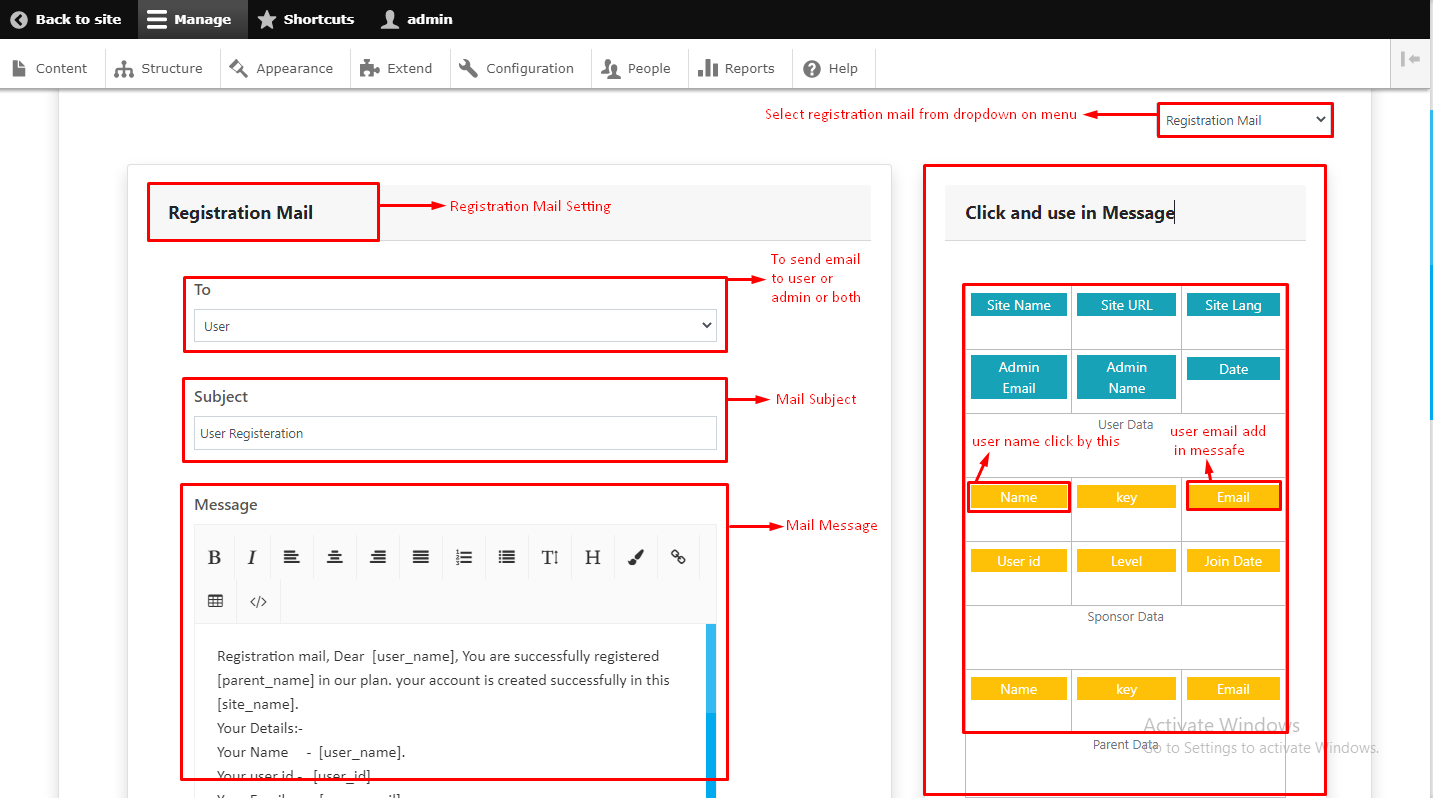This screenshot has width=1433, height=798.
Task: Open the font size option
Action: (550, 557)
